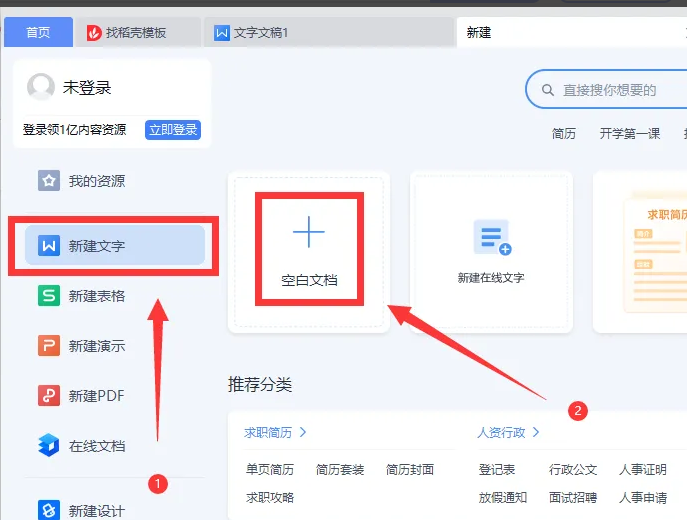Click the W icon for 新建文字
The height and width of the screenshot is (520, 687).
[49, 245]
